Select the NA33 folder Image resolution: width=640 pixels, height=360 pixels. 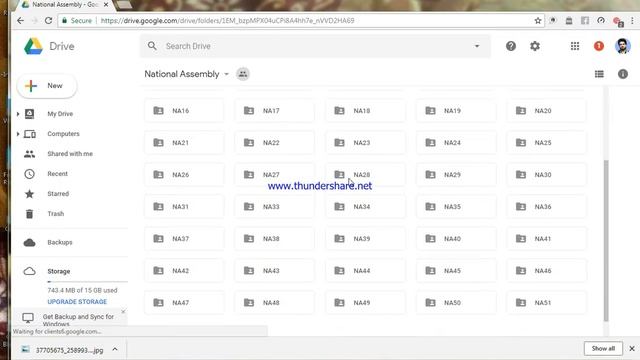coord(275,207)
